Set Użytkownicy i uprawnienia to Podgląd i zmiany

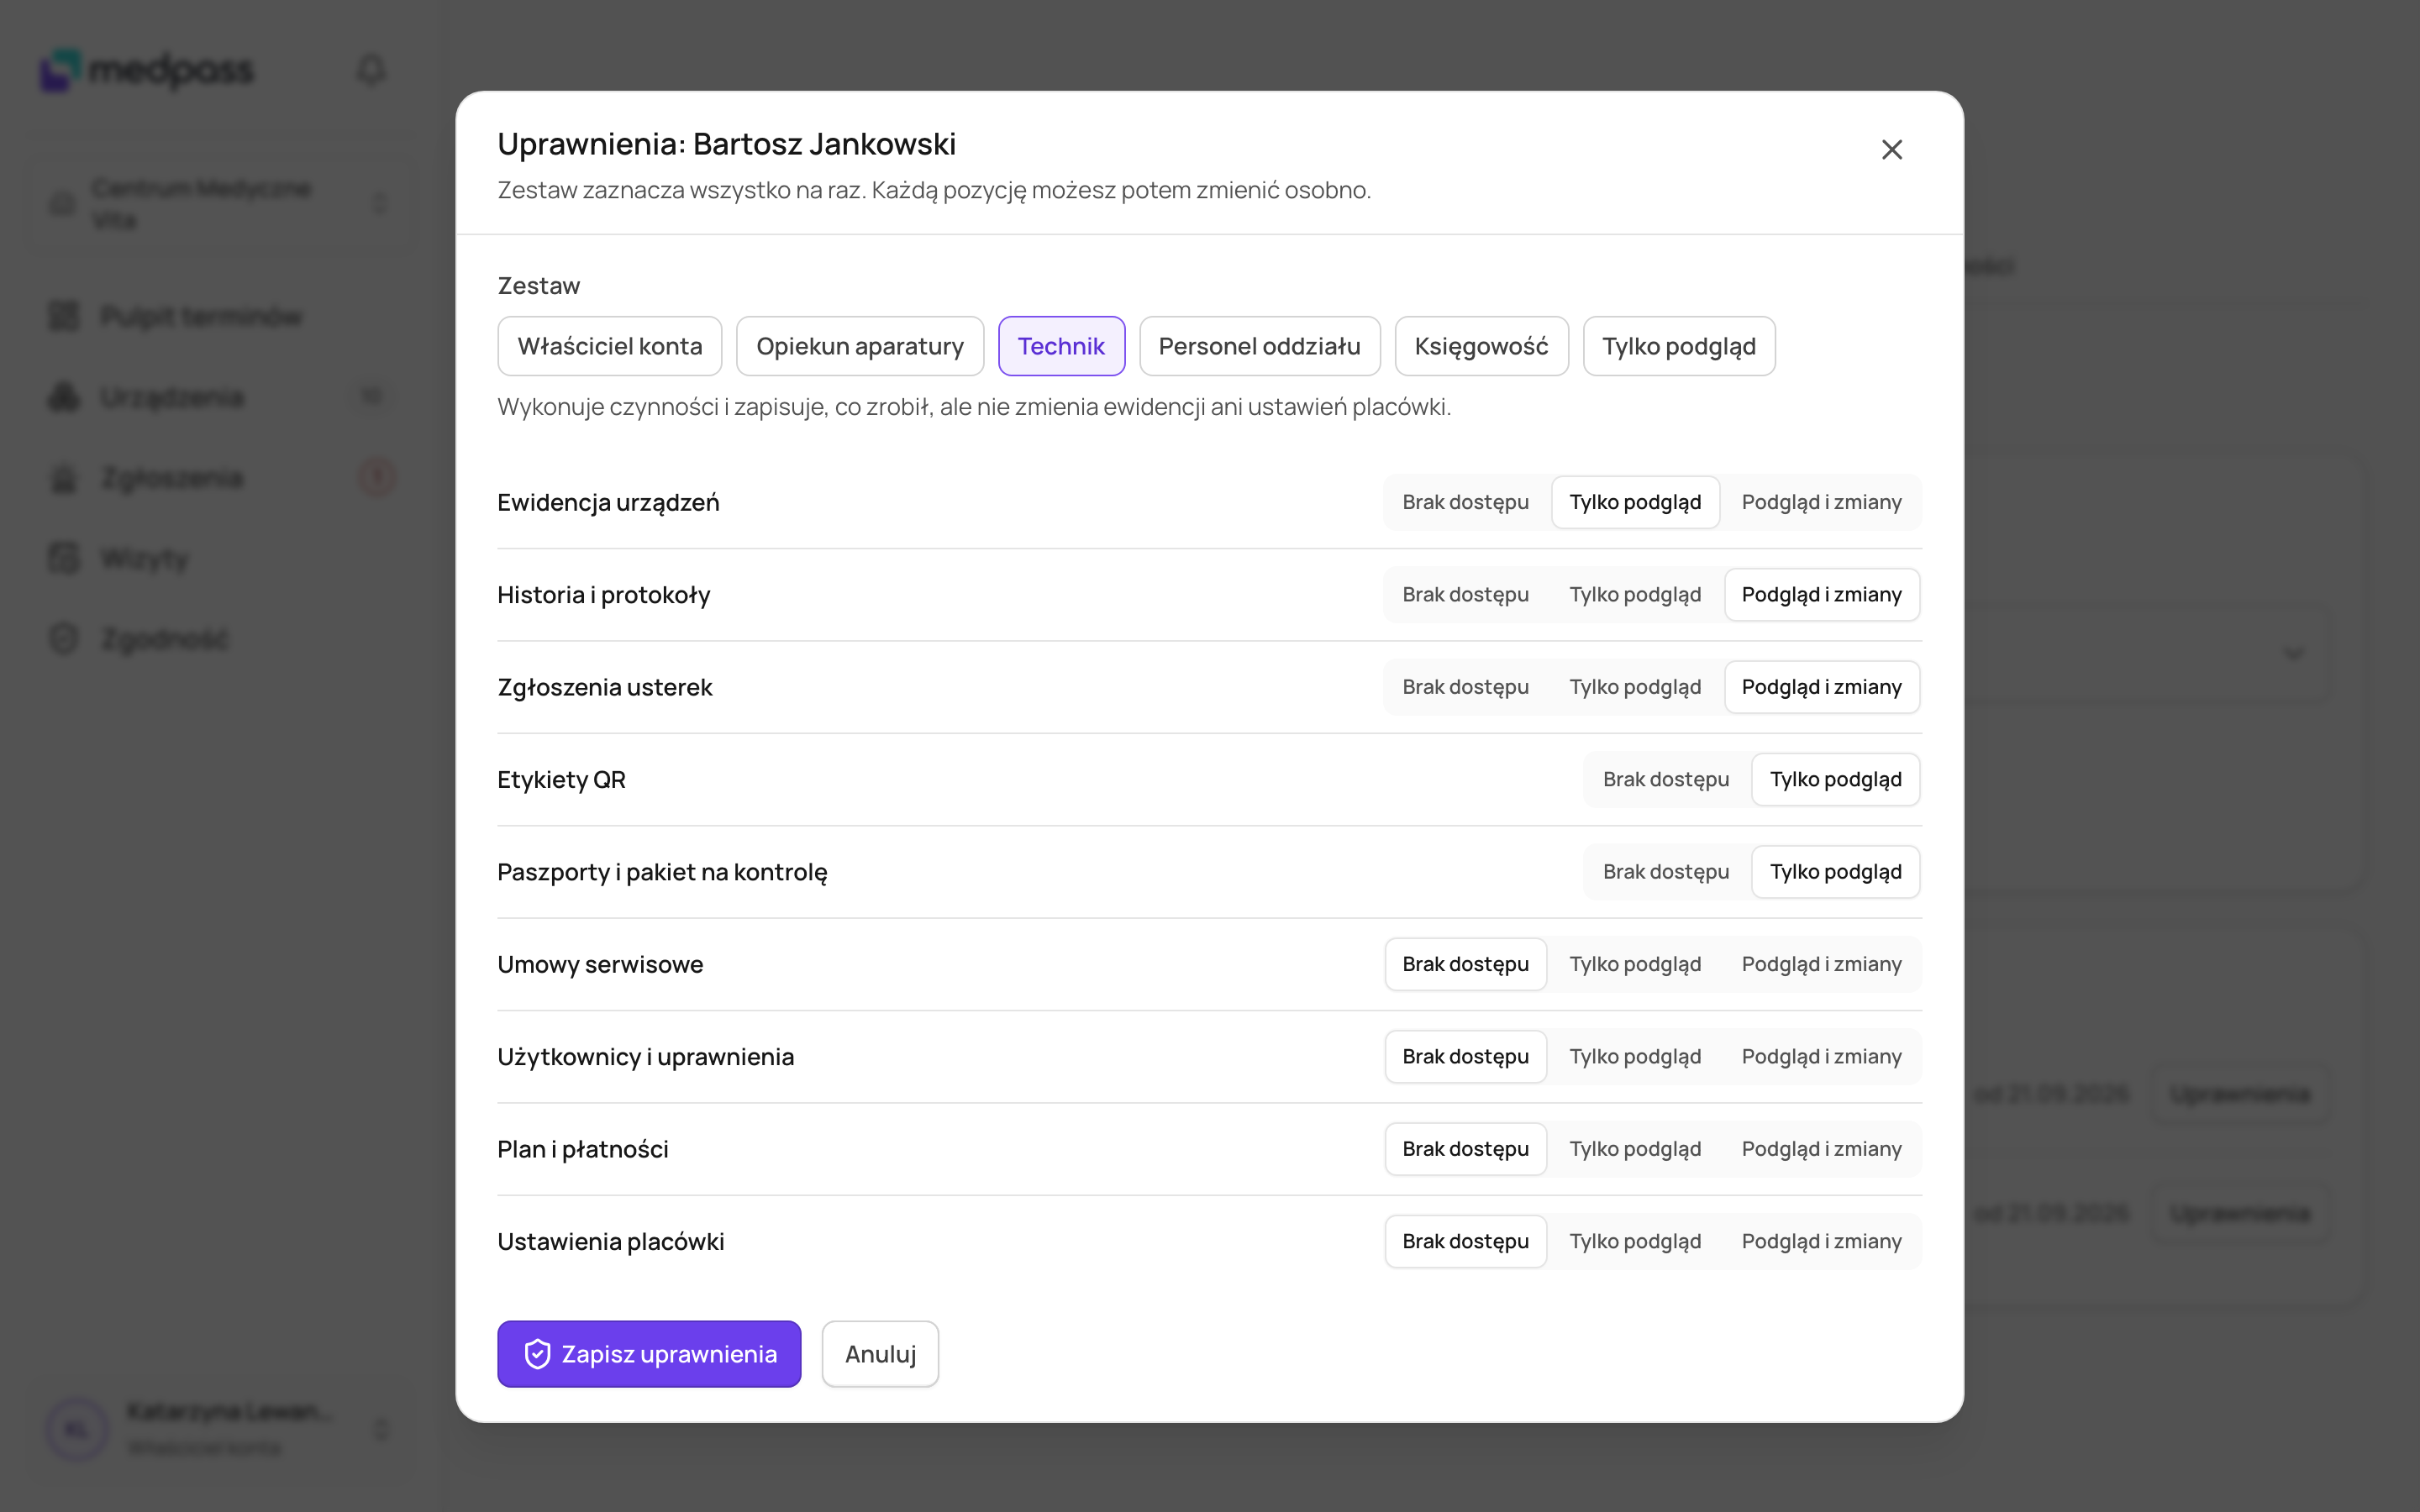point(1821,1057)
